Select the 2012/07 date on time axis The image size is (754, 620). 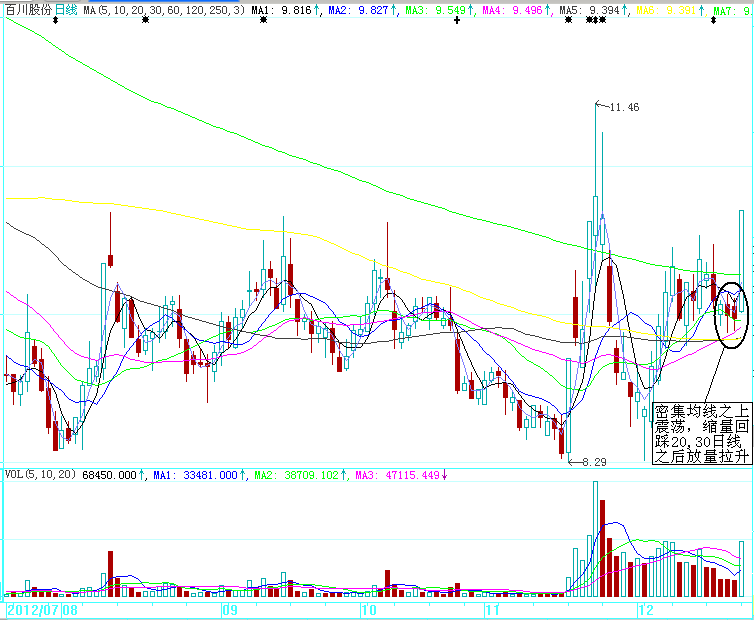(33, 610)
